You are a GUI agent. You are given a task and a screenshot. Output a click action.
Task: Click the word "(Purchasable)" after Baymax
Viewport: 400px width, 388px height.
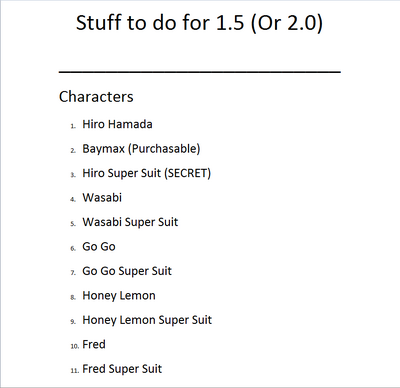point(164,149)
